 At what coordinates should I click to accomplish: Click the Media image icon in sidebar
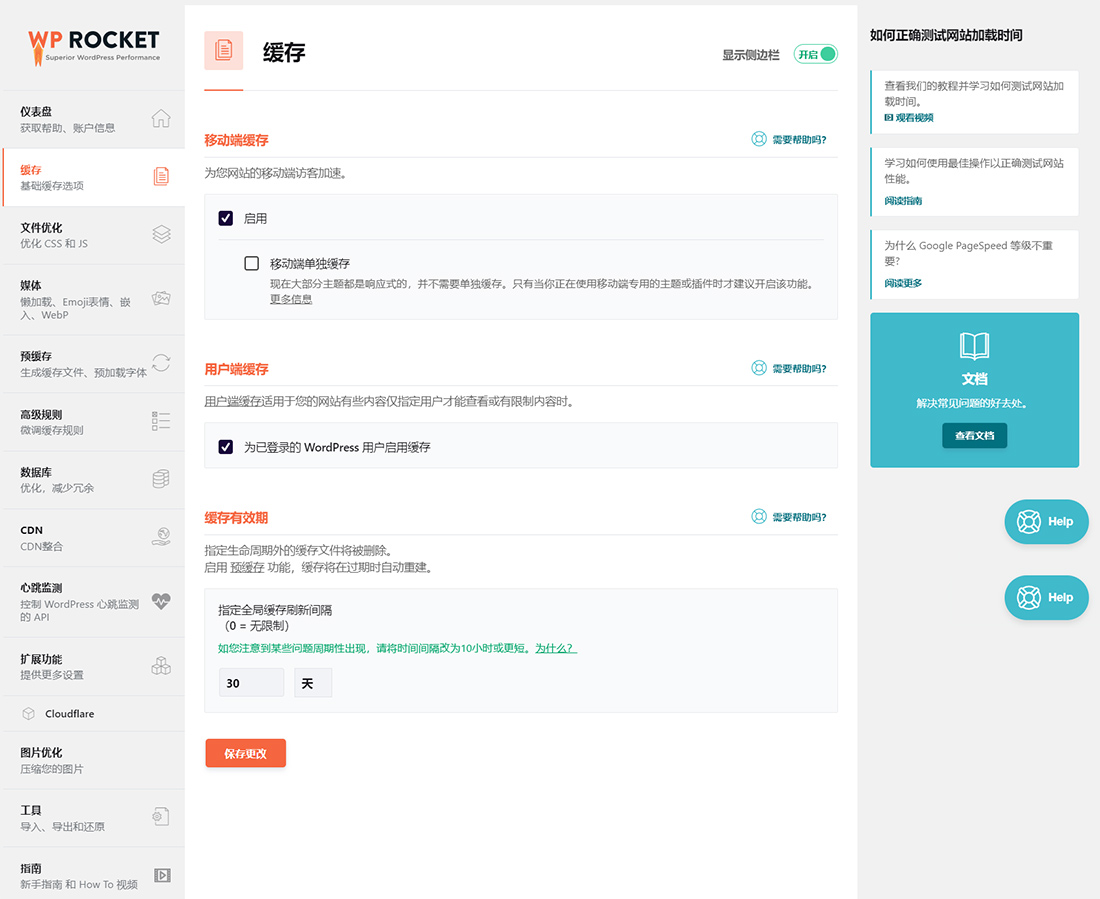pyautogui.click(x=161, y=298)
